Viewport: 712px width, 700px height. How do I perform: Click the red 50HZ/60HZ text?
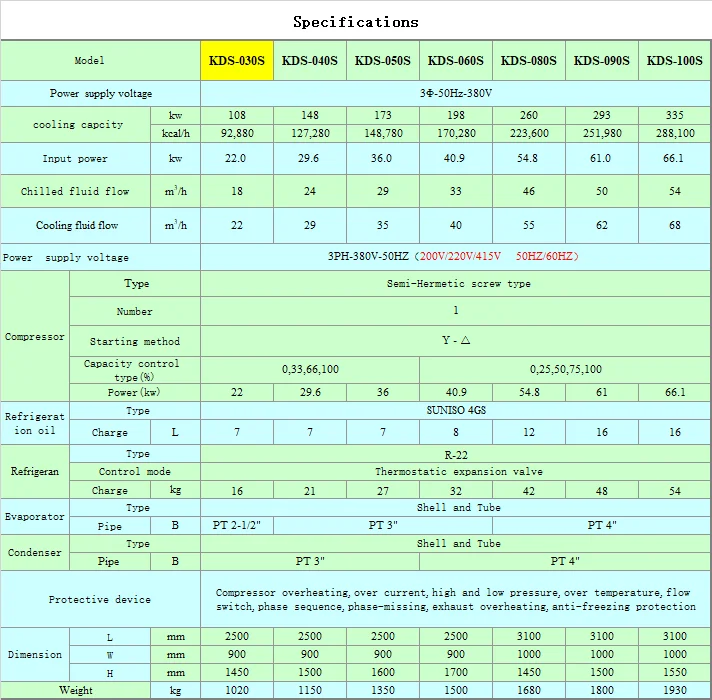coord(544,256)
